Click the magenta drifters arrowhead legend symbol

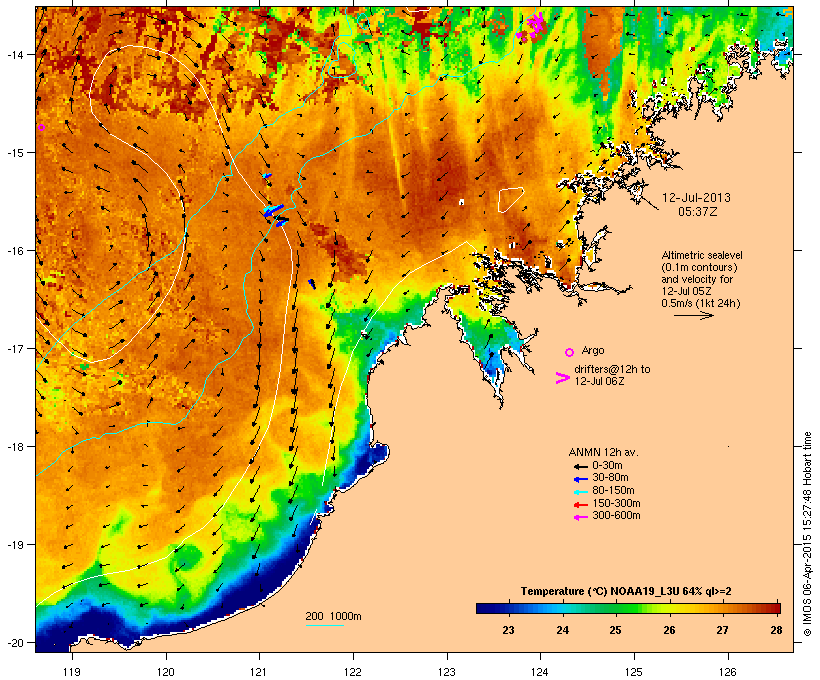coord(562,378)
